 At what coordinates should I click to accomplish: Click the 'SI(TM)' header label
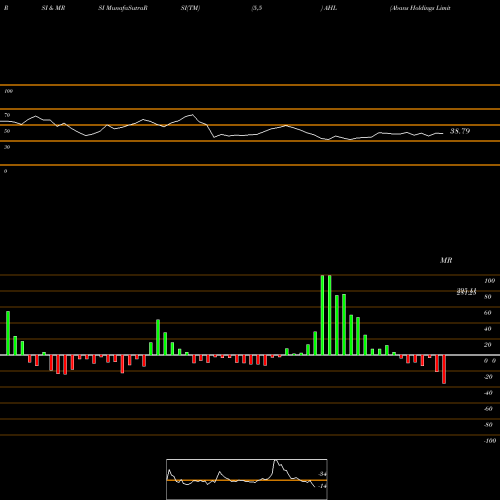190,8
